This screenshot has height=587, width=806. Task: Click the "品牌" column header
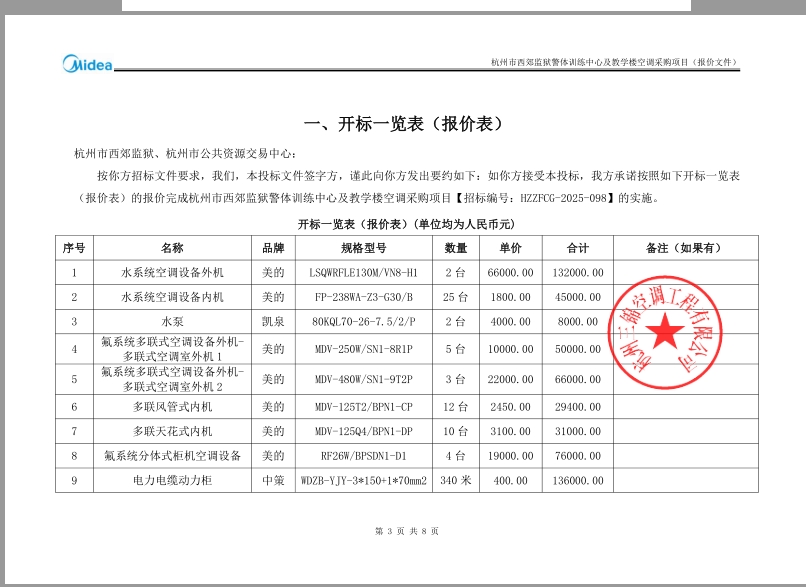click(x=273, y=248)
